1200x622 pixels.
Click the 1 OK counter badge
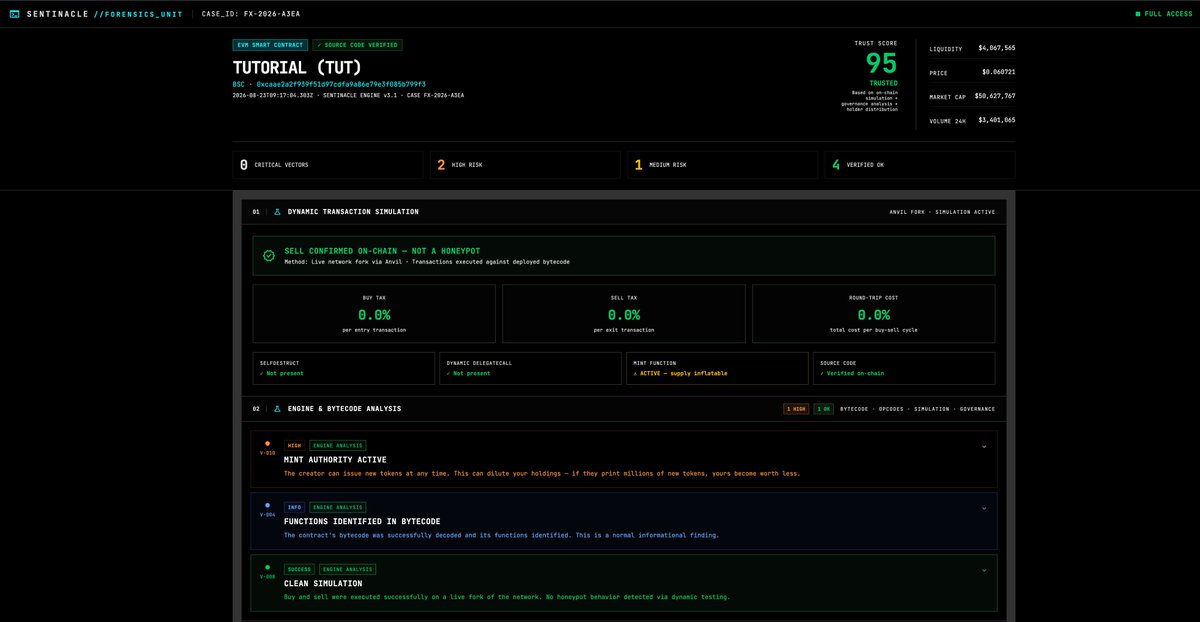click(x=823, y=409)
